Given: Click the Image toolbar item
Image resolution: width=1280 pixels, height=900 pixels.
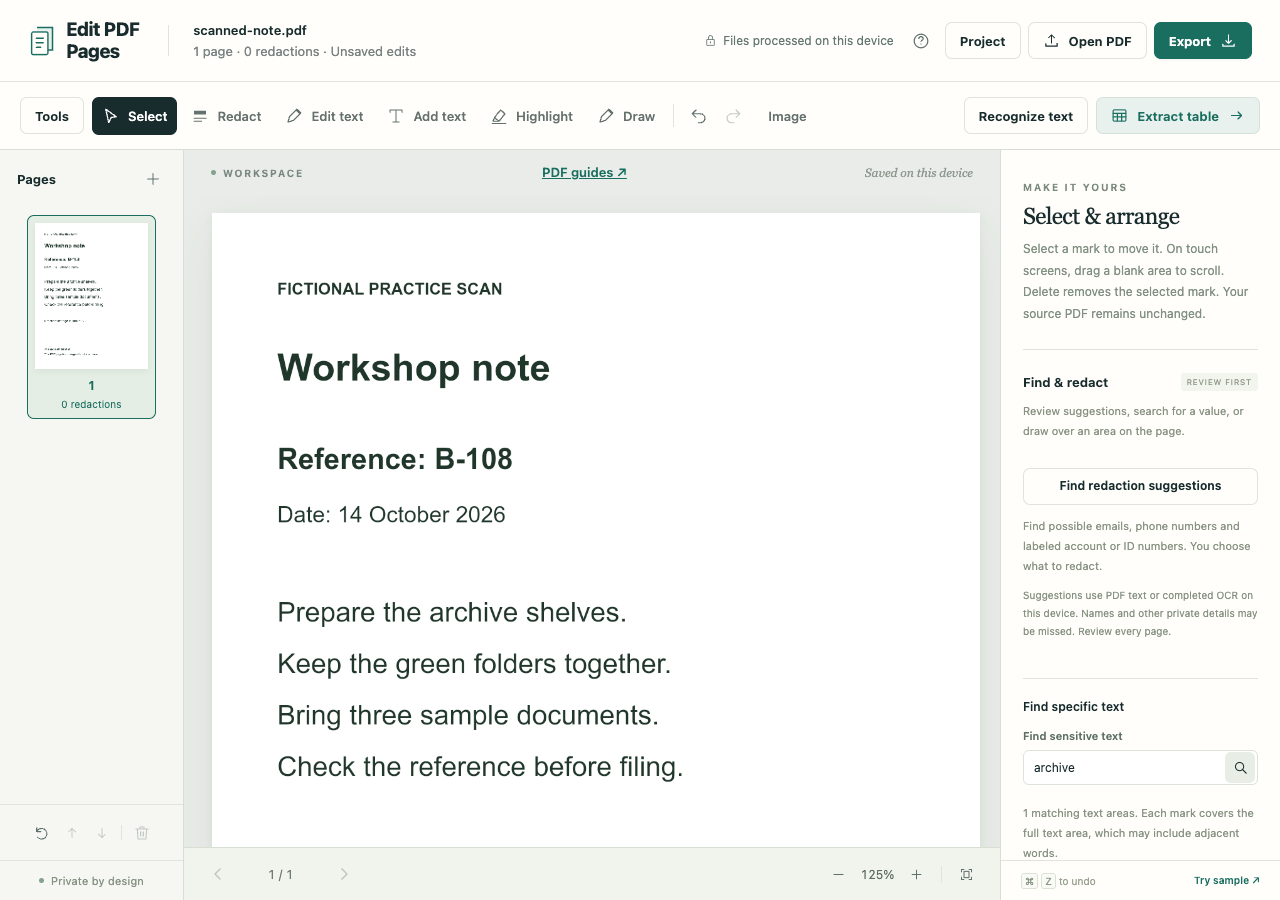Looking at the screenshot, I should coord(787,116).
